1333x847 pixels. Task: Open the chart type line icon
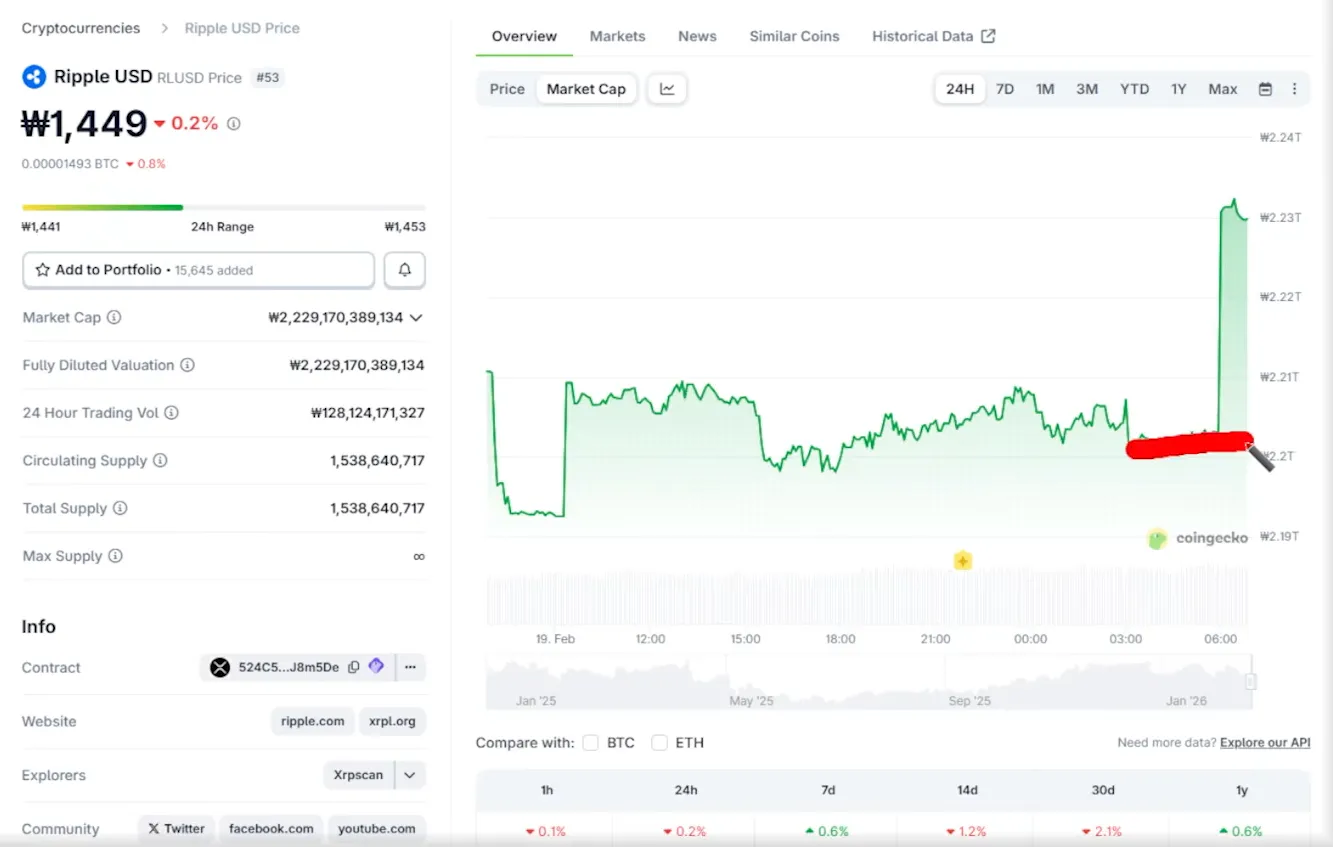[x=667, y=89]
